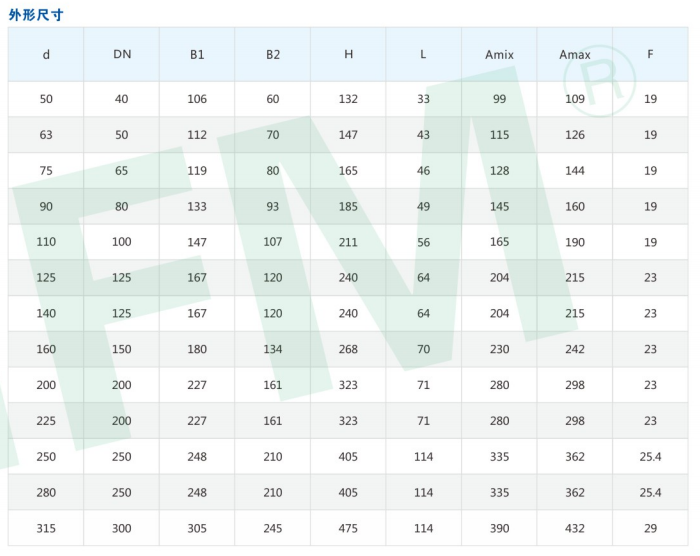
Task: Click the 外形尺寸 section title
Action: coord(36,13)
